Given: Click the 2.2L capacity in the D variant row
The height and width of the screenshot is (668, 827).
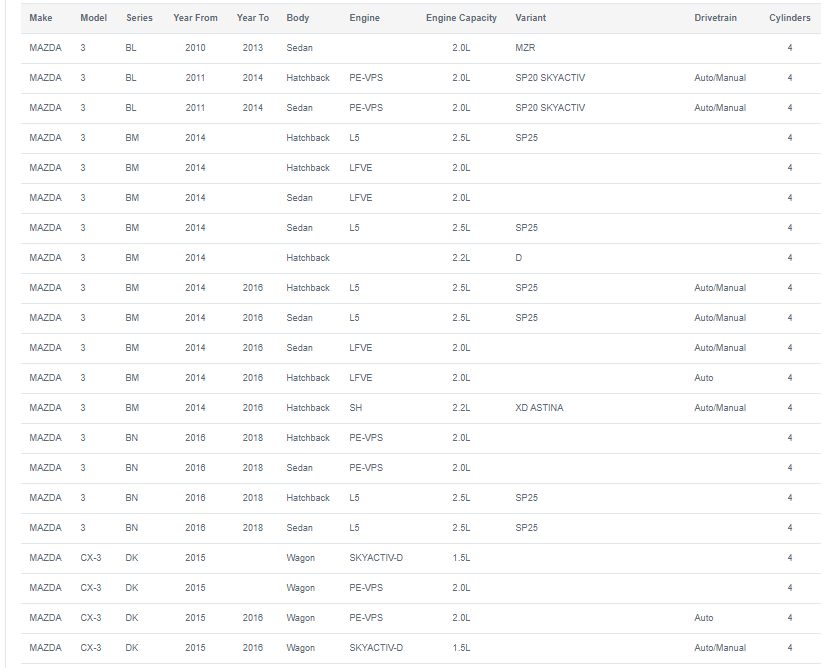Looking at the screenshot, I should click(x=461, y=258).
